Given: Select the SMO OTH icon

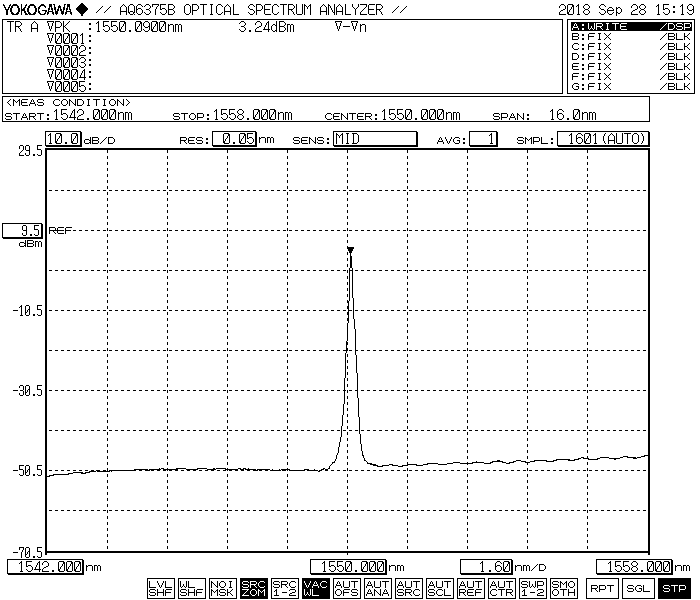Looking at the screenshot, I should (563, 588).
